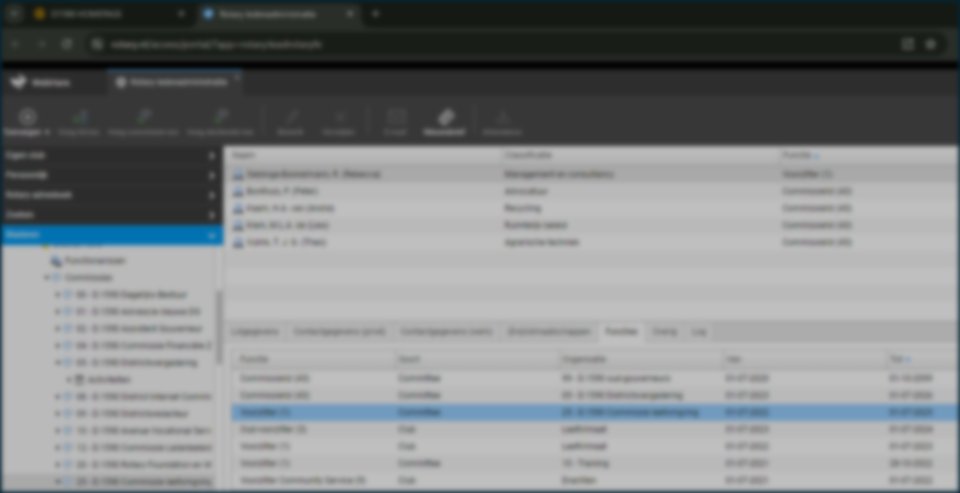The height and width of the screenshot is (493, 960).
Task: Click the person icon in the (Leo) row
Action: click(238, 225)
